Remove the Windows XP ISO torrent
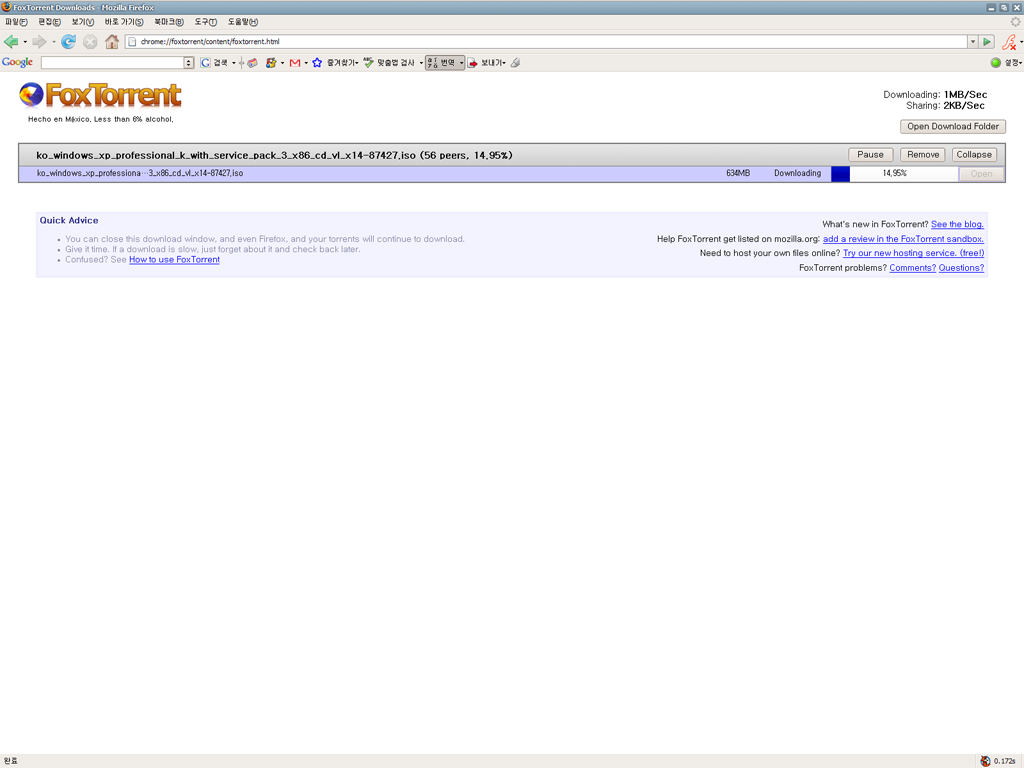 pos(923,155)
